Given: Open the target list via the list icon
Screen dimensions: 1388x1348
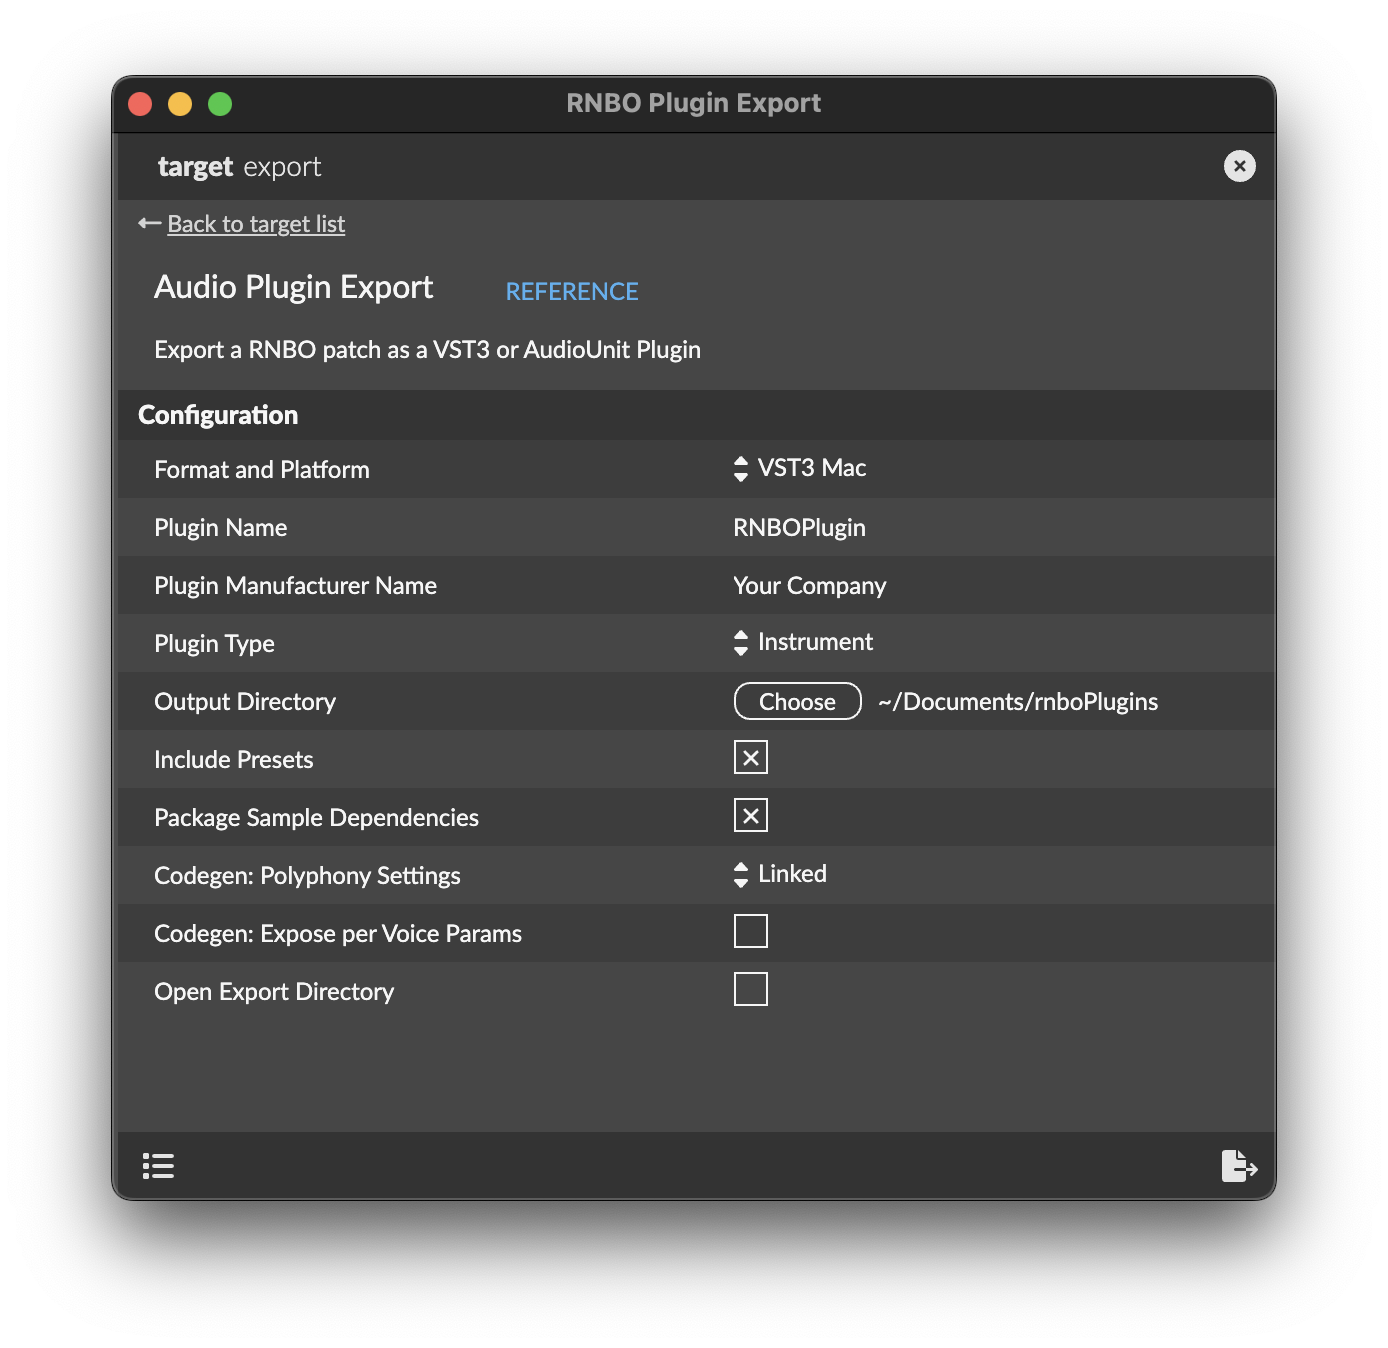Looking at the screenshot, I should click(158, 1165).
